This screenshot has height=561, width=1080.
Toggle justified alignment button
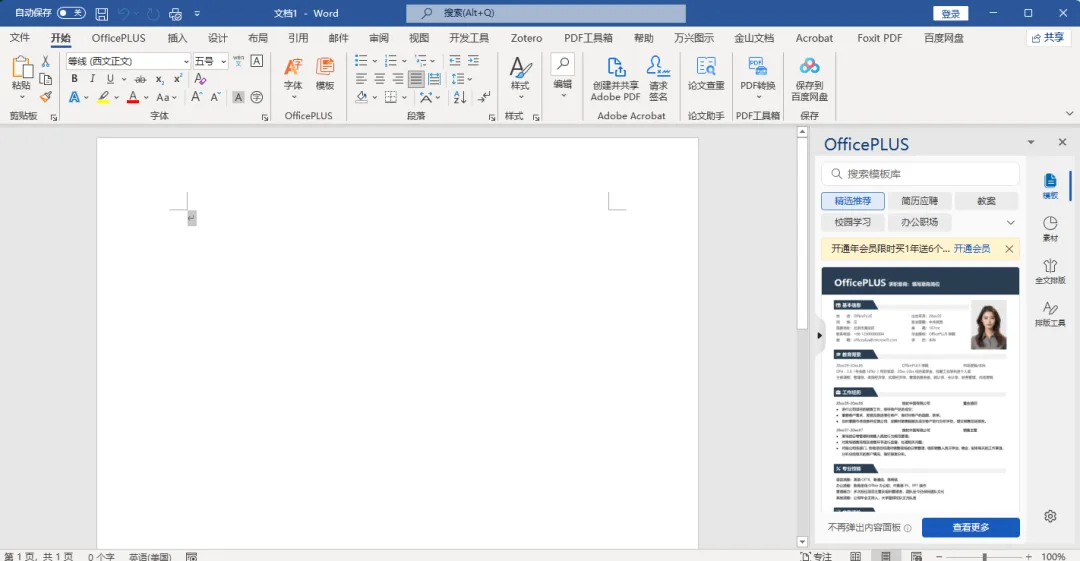pos(416,79)
